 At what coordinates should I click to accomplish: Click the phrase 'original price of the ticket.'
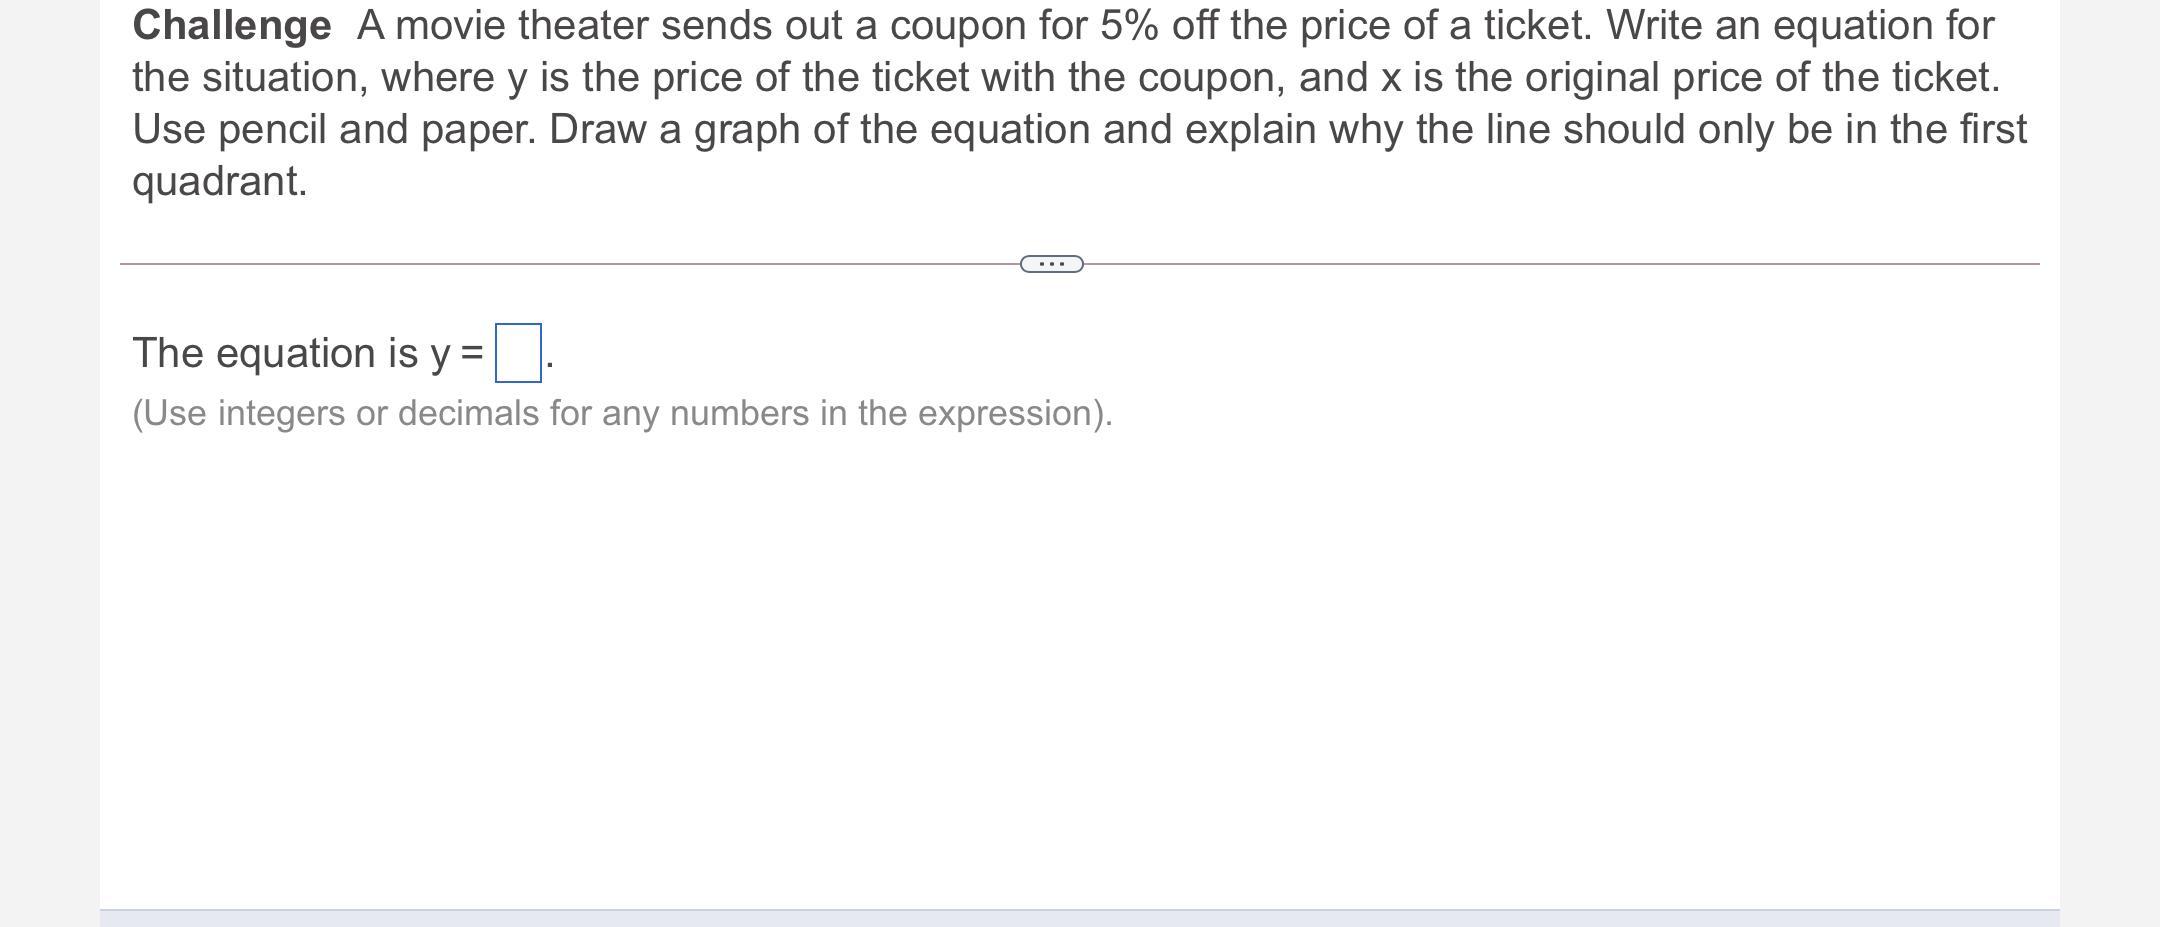(1762, 78)
